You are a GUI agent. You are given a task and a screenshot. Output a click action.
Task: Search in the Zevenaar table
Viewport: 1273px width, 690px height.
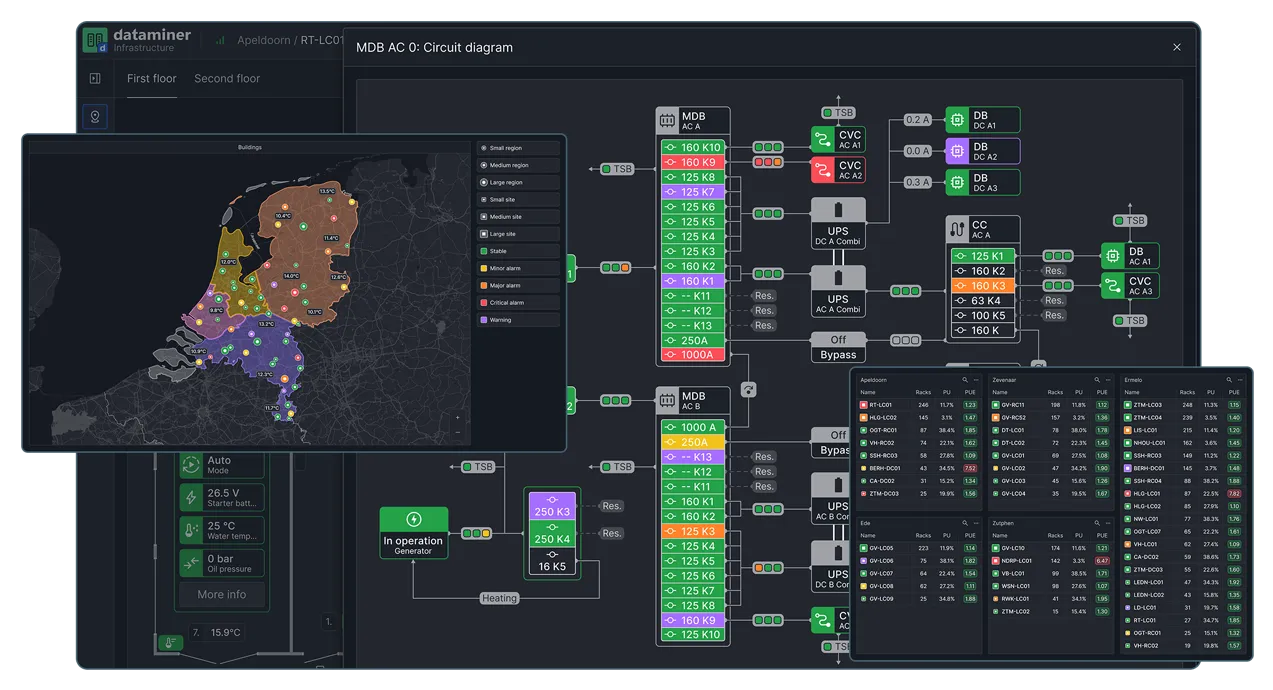click(1097, 380)
